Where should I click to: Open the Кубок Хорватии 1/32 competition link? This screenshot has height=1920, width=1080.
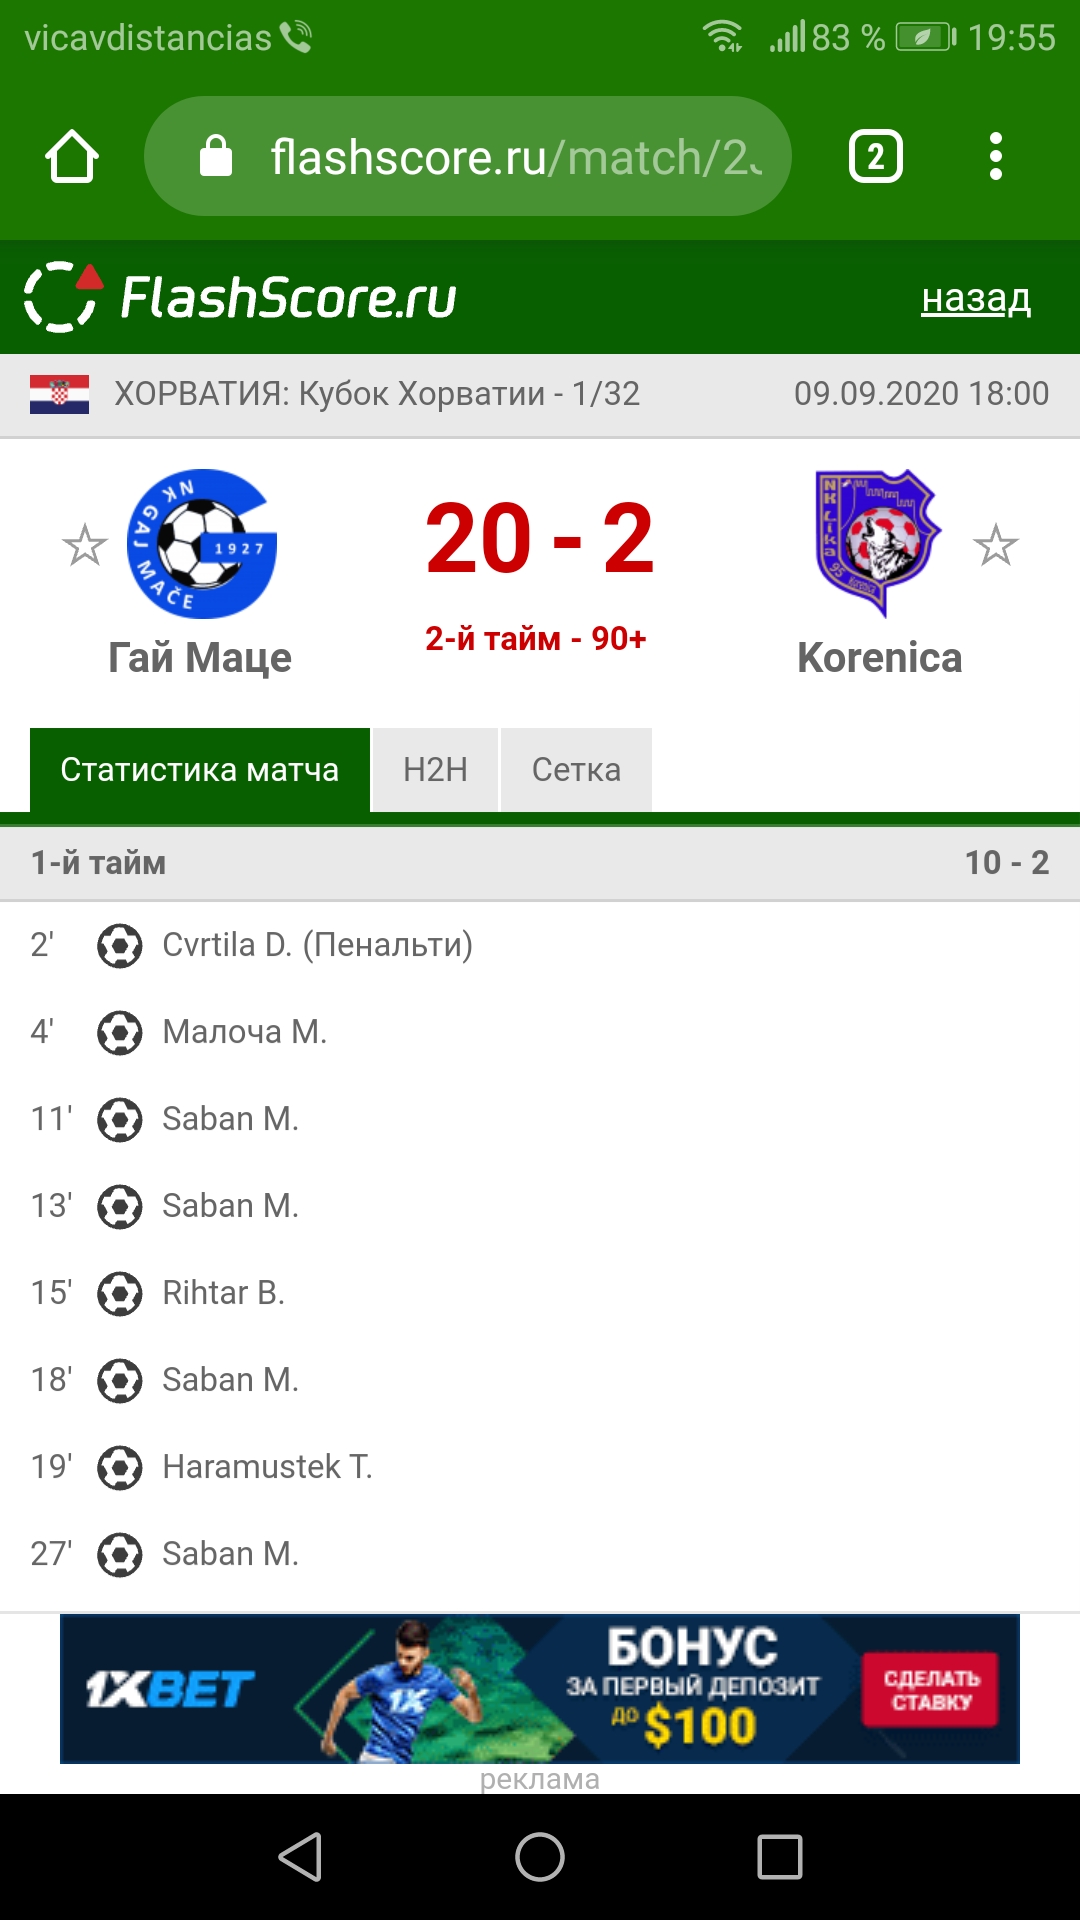coord(376,394)
